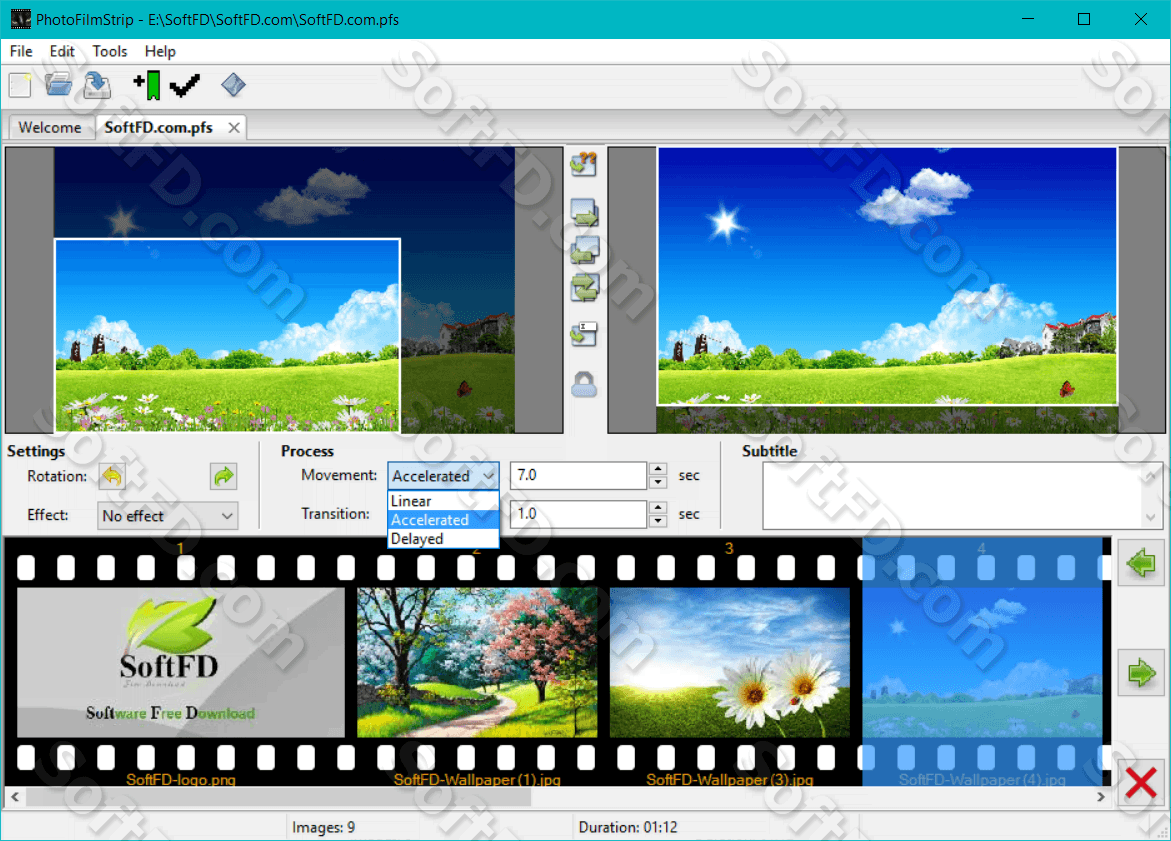The height and width of the screenshot is (841, 1171).
Task: Move selected picture left in filmstrip
Action: [1141, 563]
